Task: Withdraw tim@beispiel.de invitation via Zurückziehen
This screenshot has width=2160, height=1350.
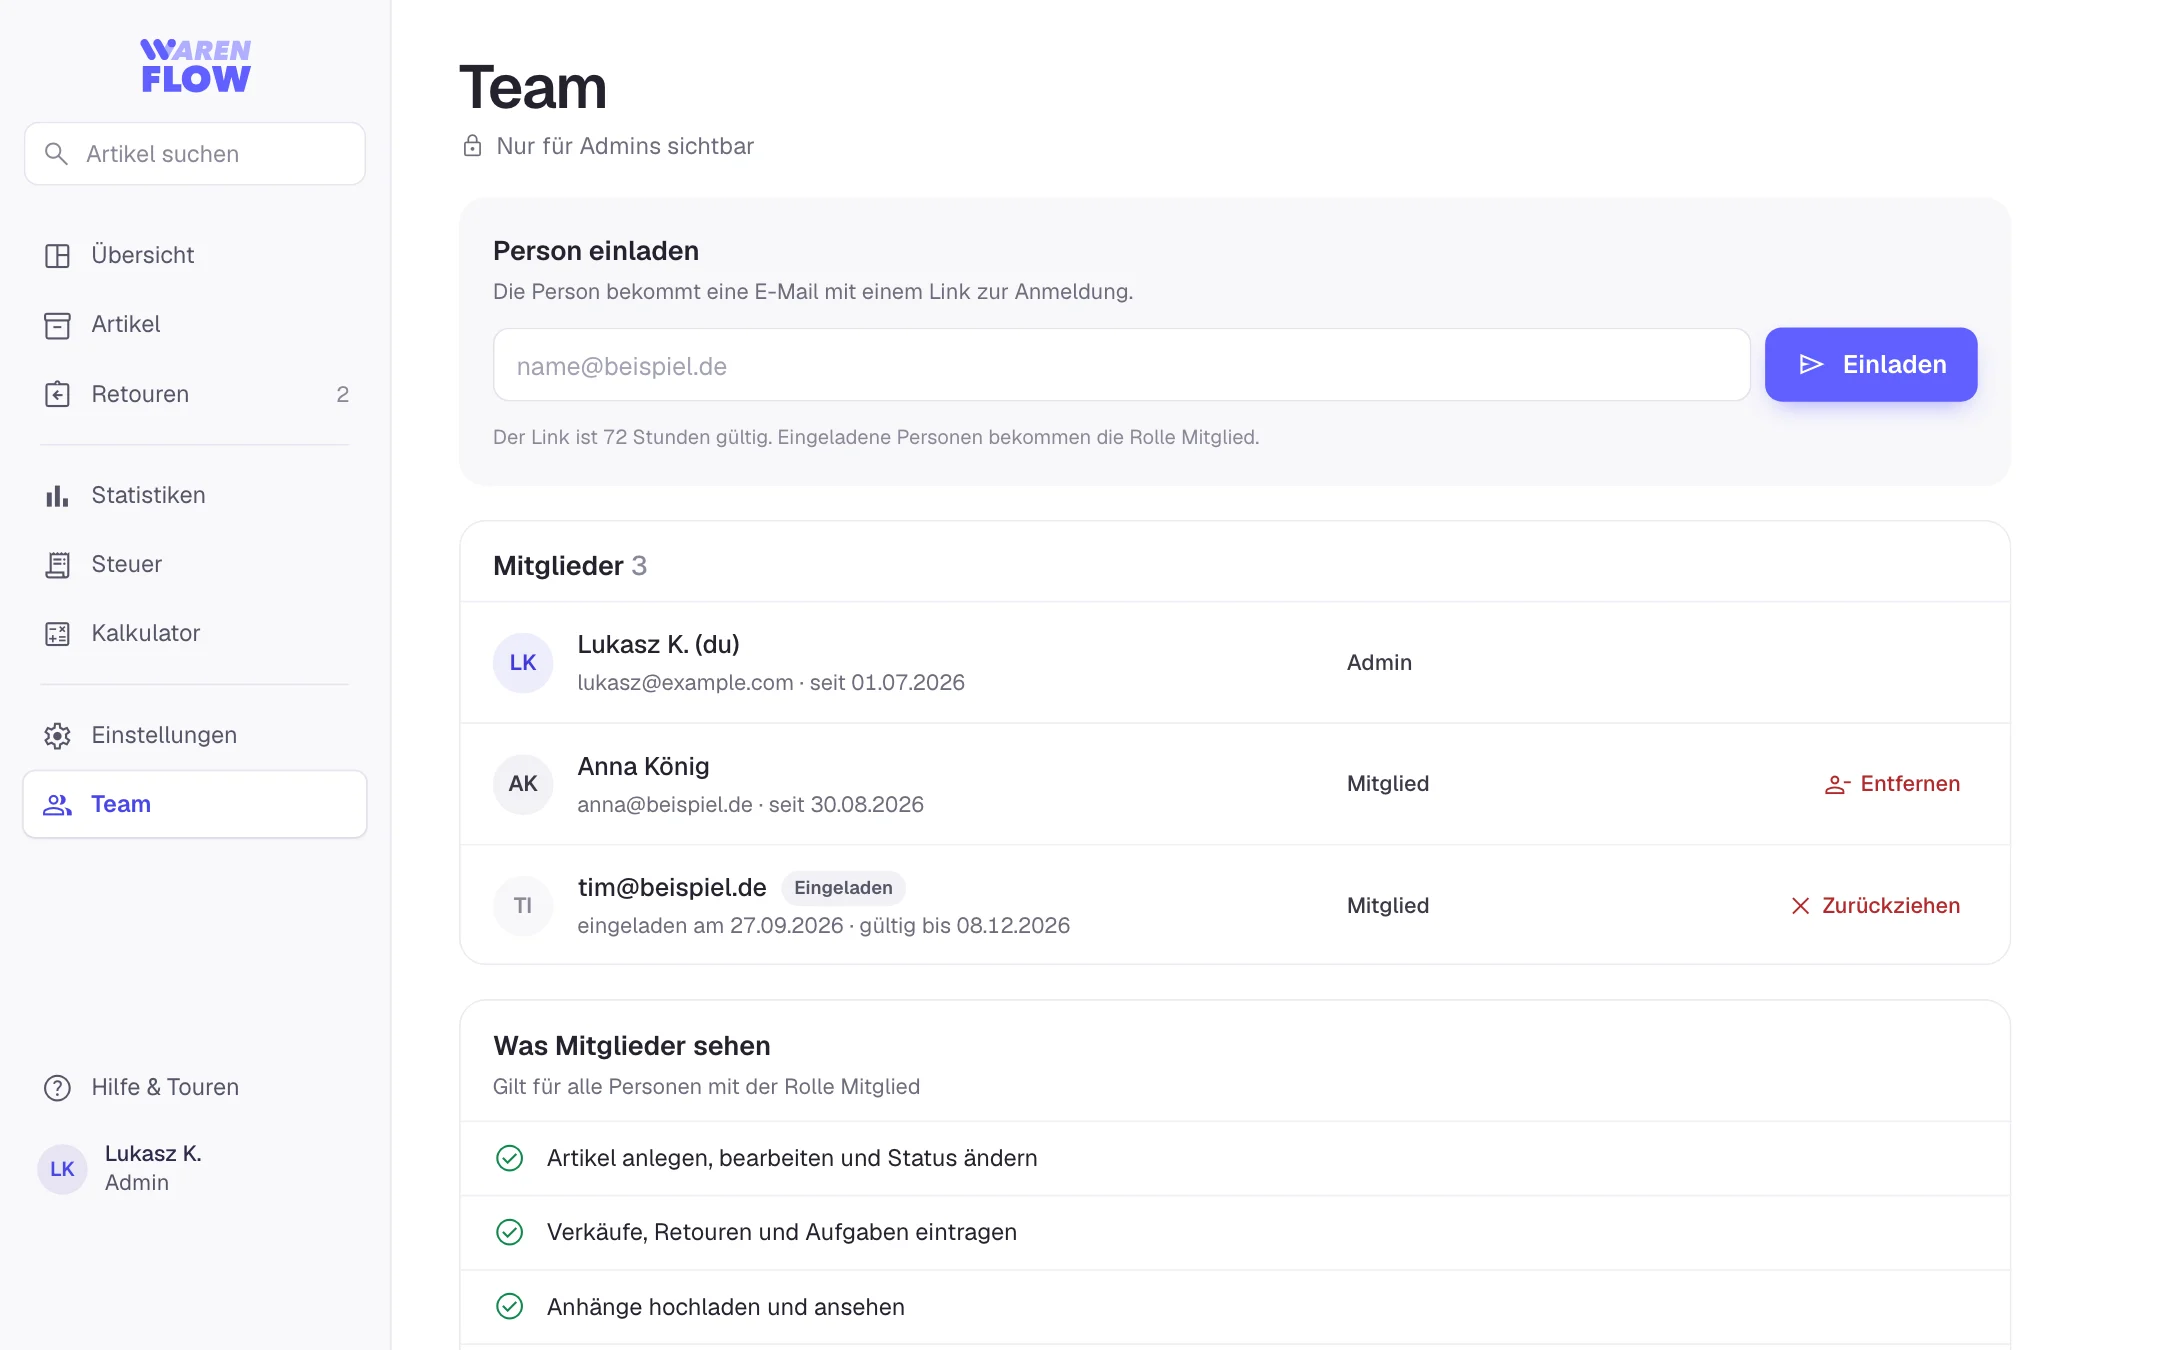Action: click(x=1875, y=906)
